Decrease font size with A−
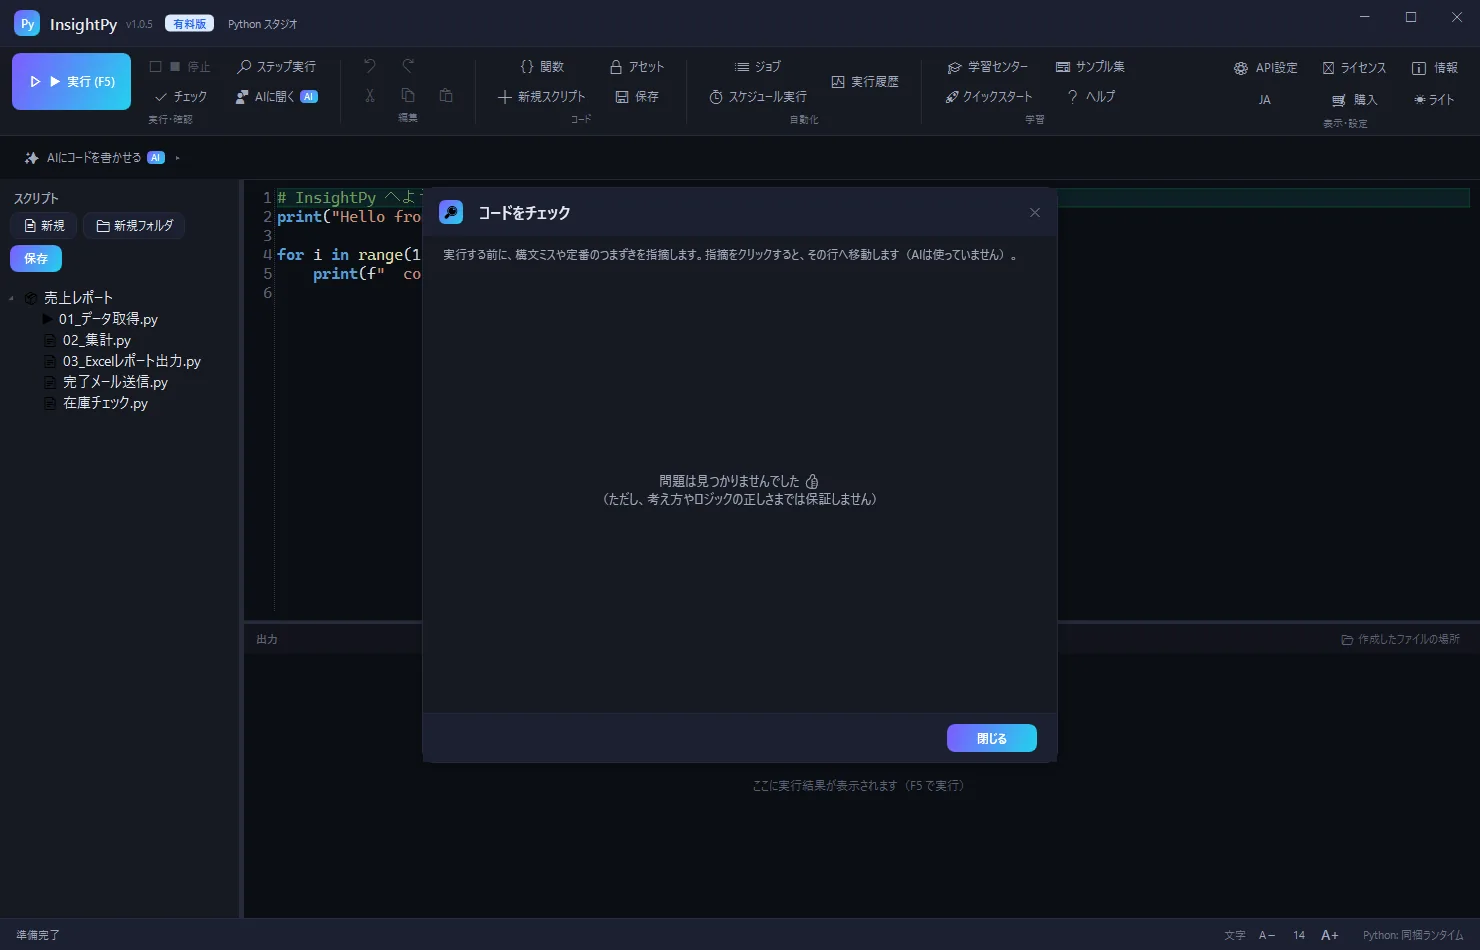 click(1267, 935)
